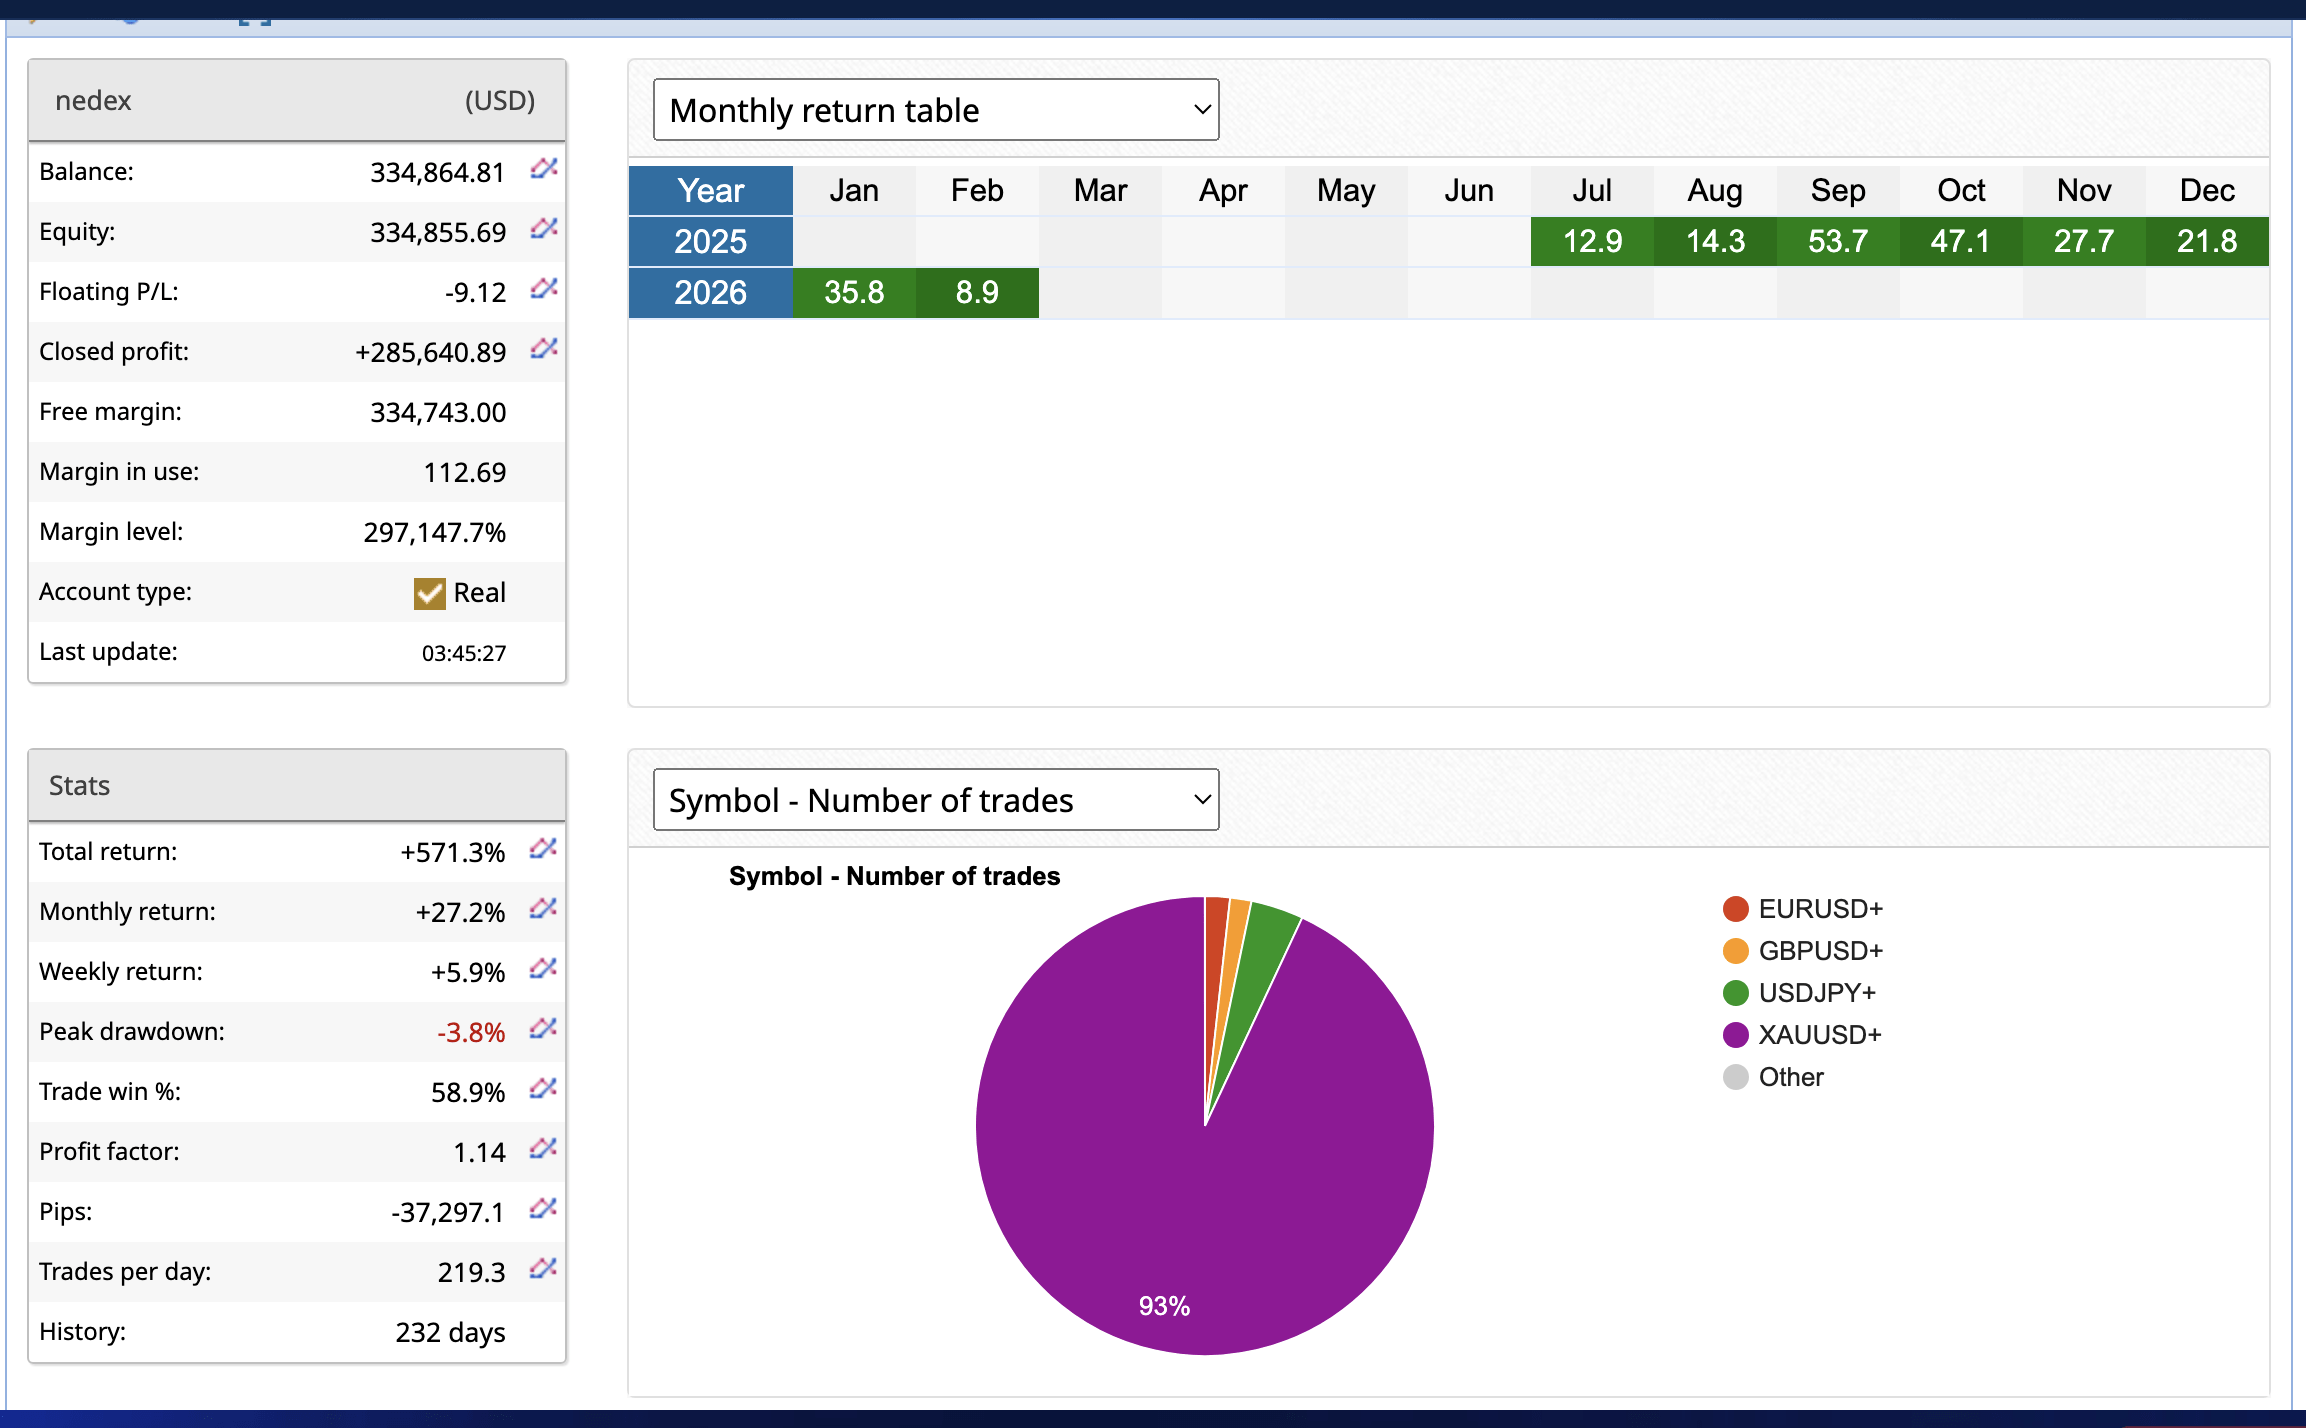Click the September 2025 return cell showing 53.7
The height and width of the screenshot is (1428, 2306).
1837,241
